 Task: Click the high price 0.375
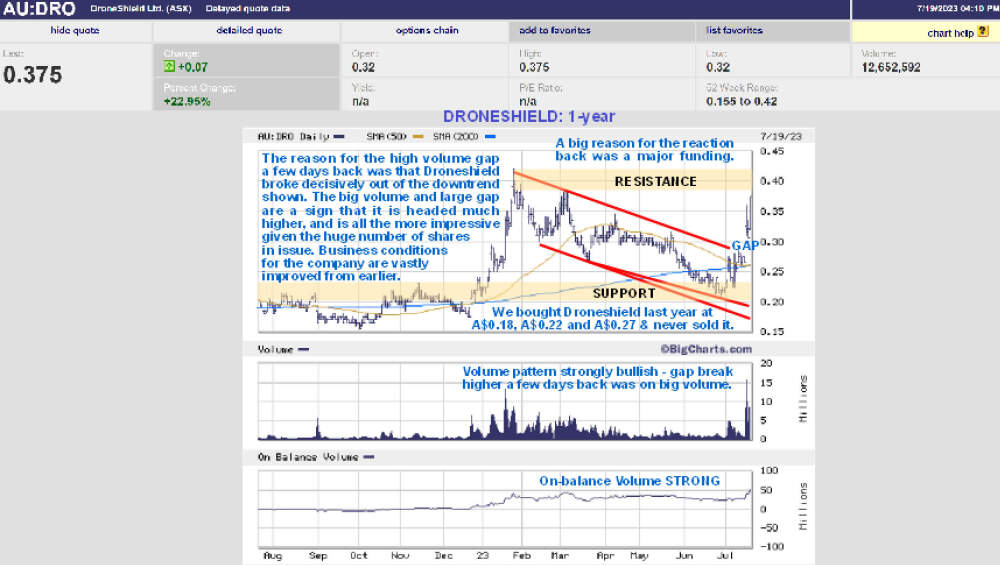coord(534,67)
